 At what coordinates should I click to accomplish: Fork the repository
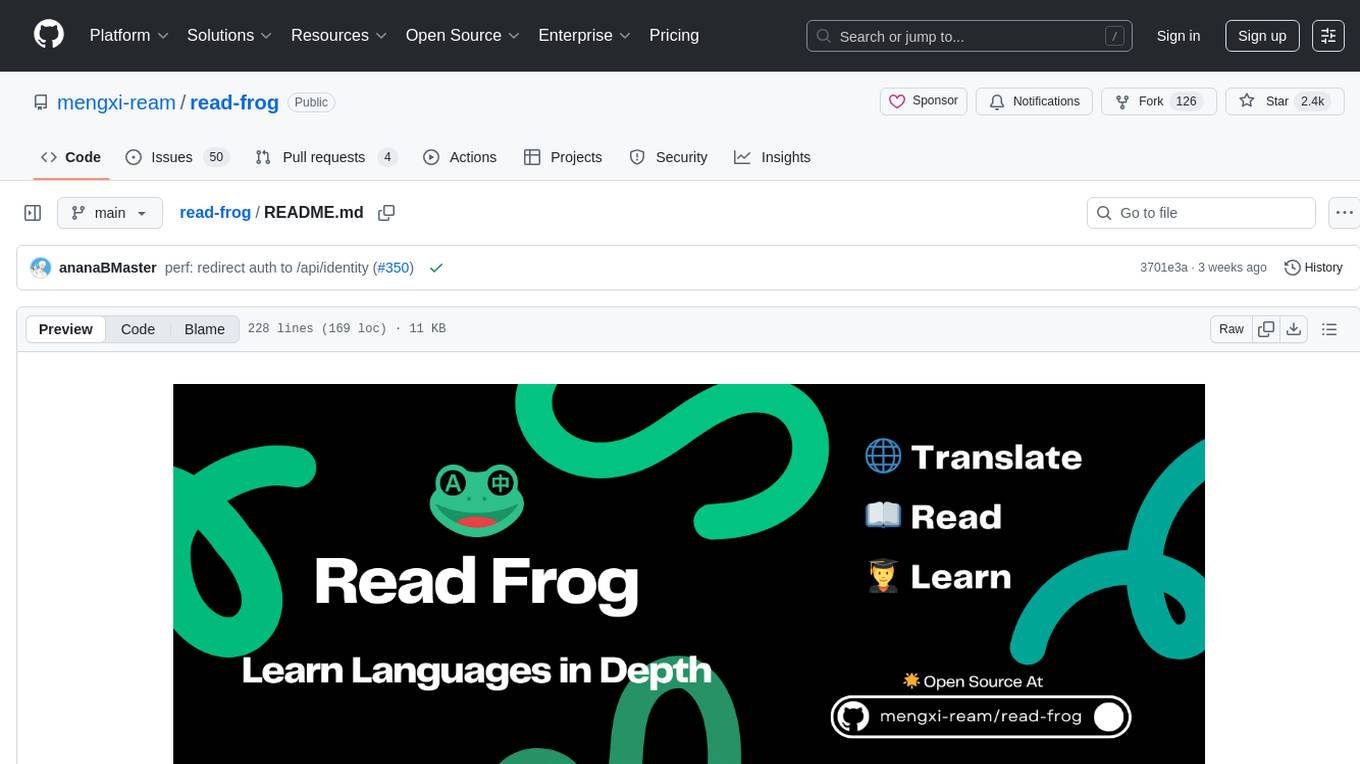(x=1158, y=101)
